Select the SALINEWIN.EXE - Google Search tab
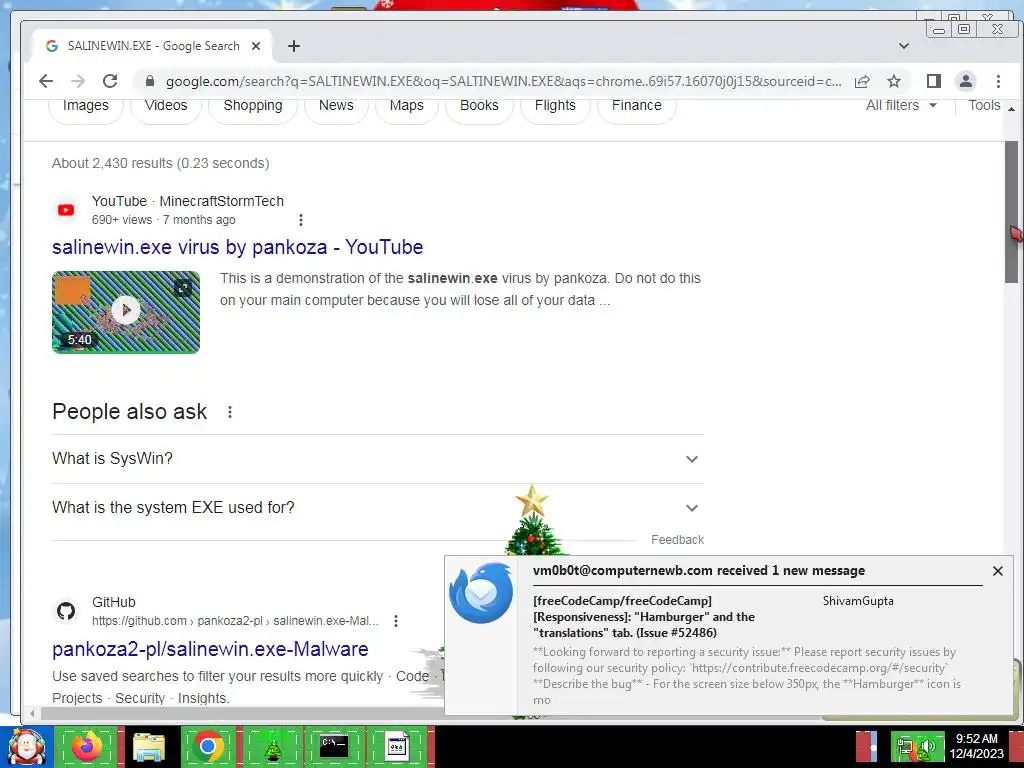This screenshot has height=768, width=1024. pos(153,46)
